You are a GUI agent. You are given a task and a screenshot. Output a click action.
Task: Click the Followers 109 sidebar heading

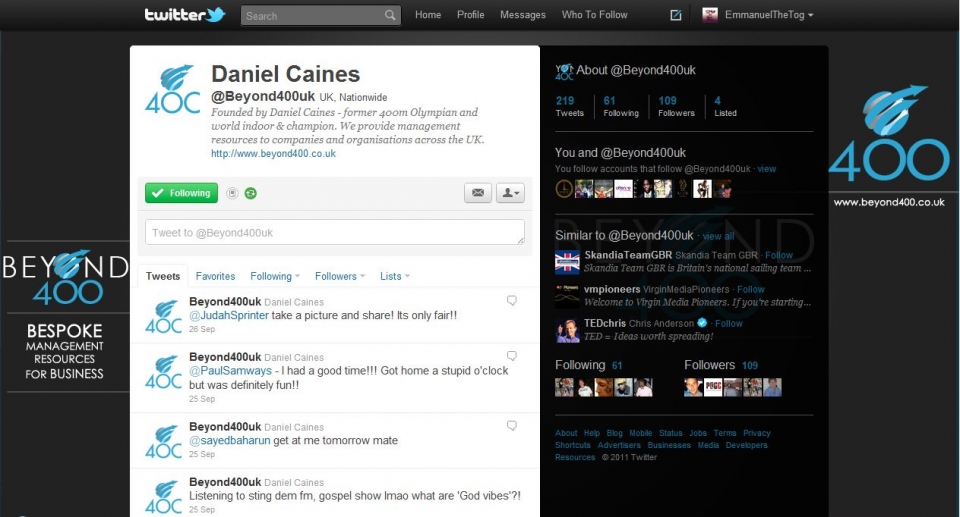coord(721,365)
